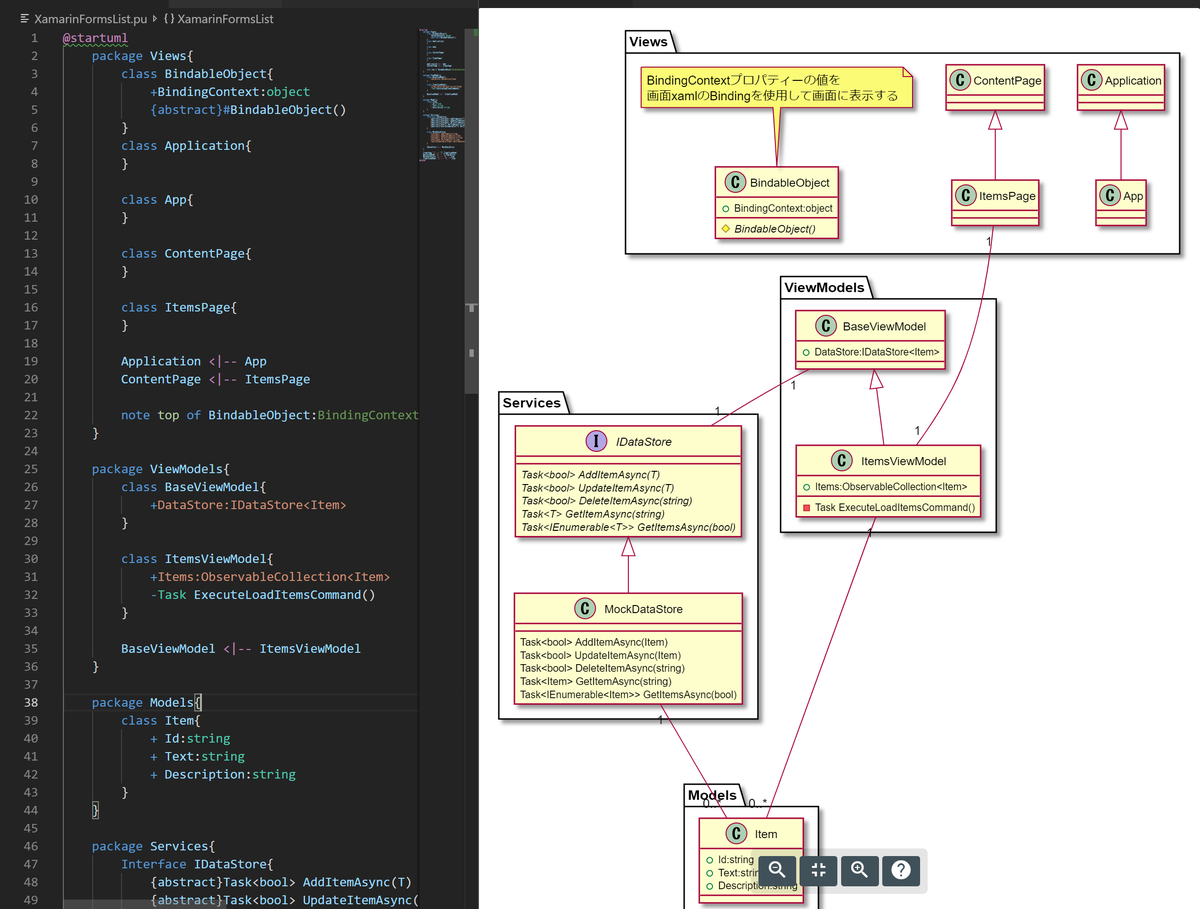Image resolution: width=1200 pixels, height=909 pixels.
Task: Click the @startuml line in editor
Action: coord(95,38)
